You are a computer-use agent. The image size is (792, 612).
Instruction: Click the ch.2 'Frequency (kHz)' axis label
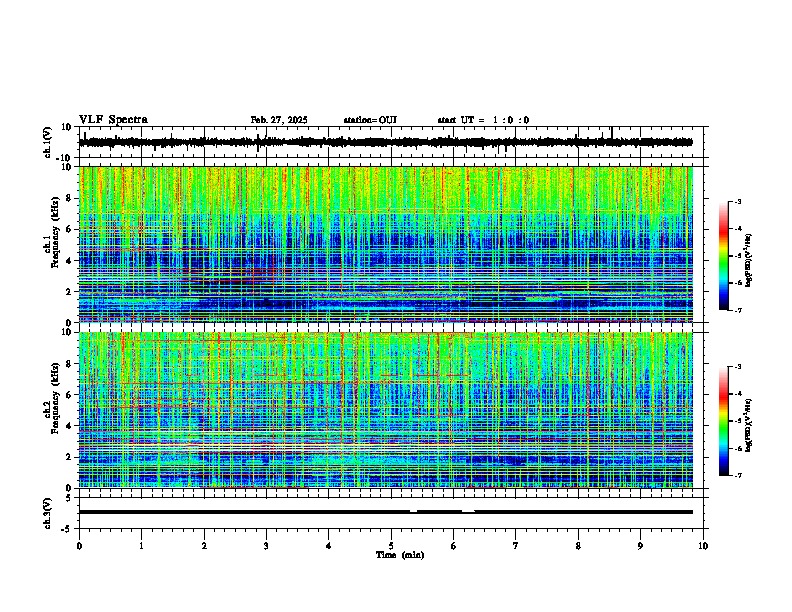coord(55,398)
